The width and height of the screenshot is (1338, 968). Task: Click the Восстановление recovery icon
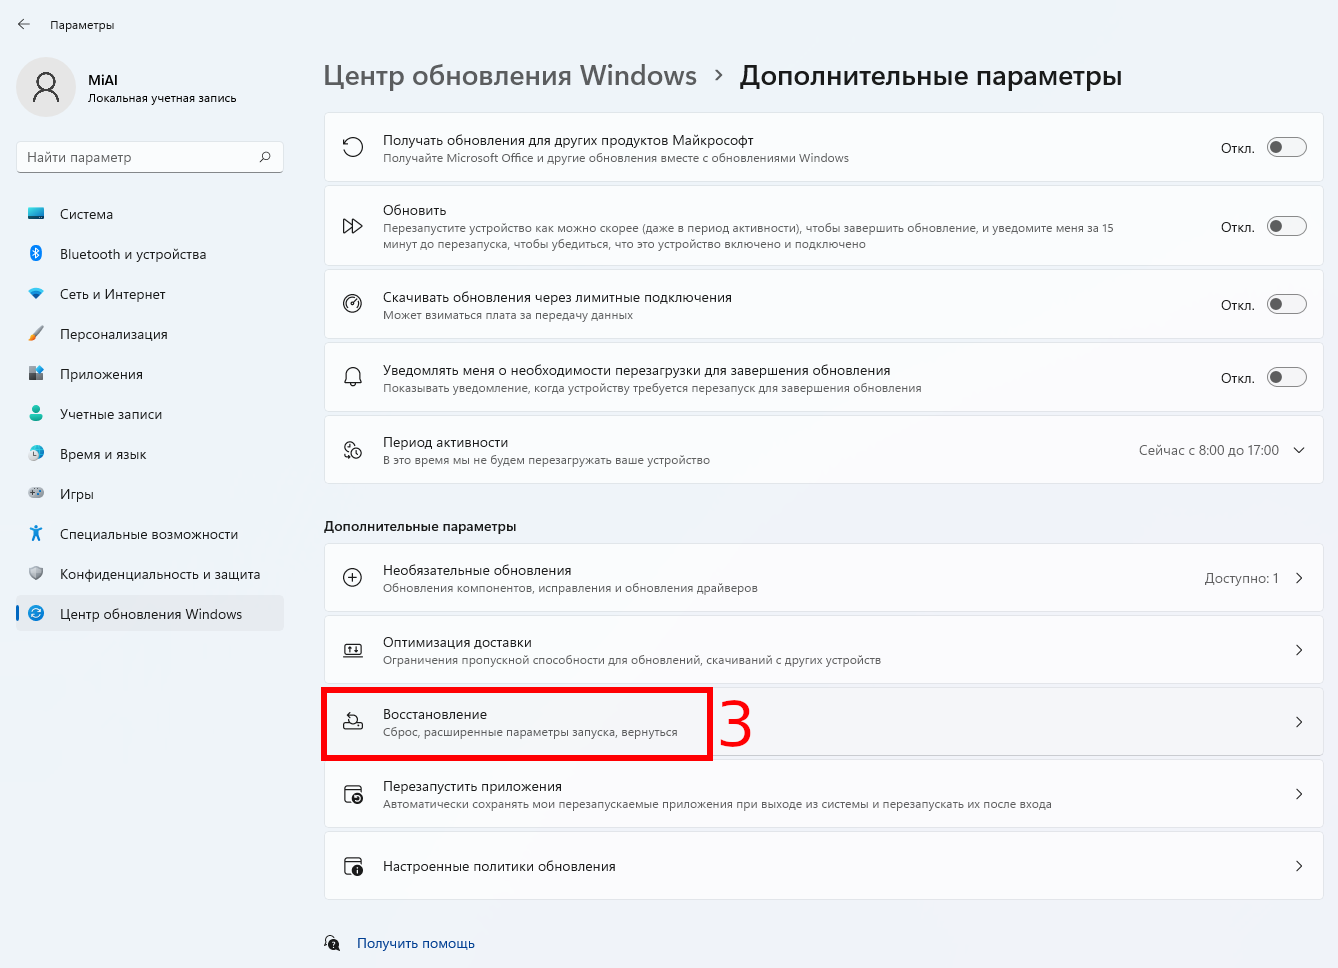(353, 722)
